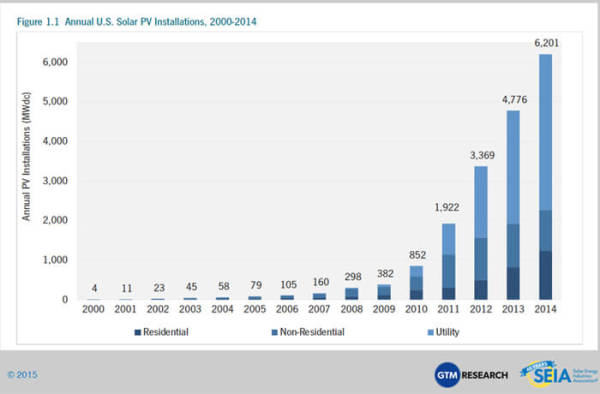Click the Non-Residential legend color square
Screen dimensions: 600x394
(274, 332)
